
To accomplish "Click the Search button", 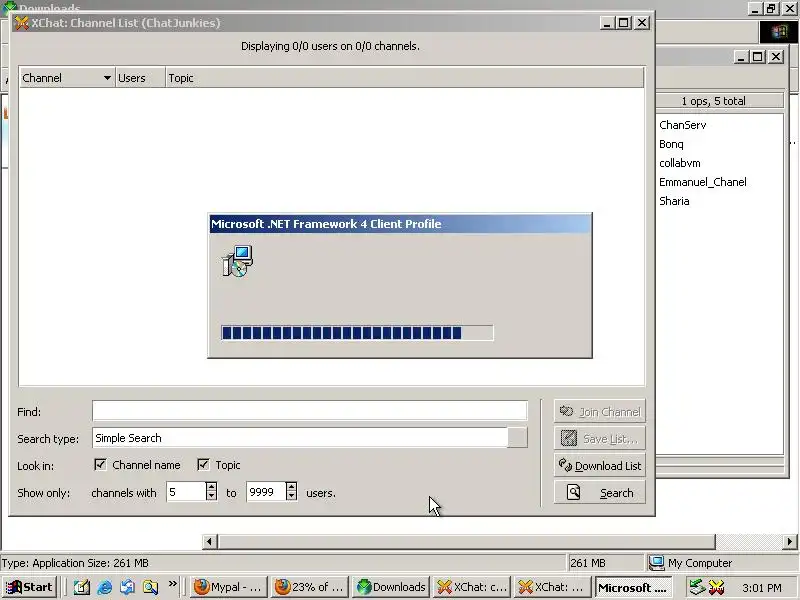I will pyautogui.click(x=600, y=492).
